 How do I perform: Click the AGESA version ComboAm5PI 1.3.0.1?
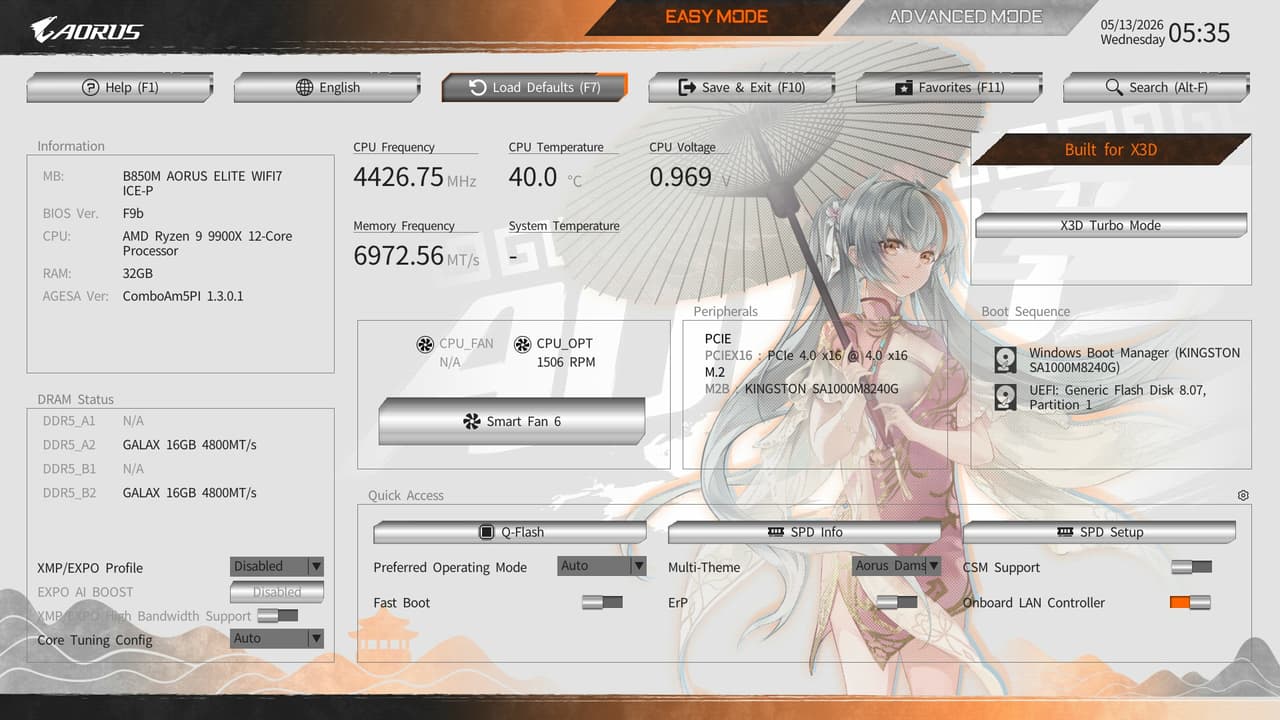[183, 296]
